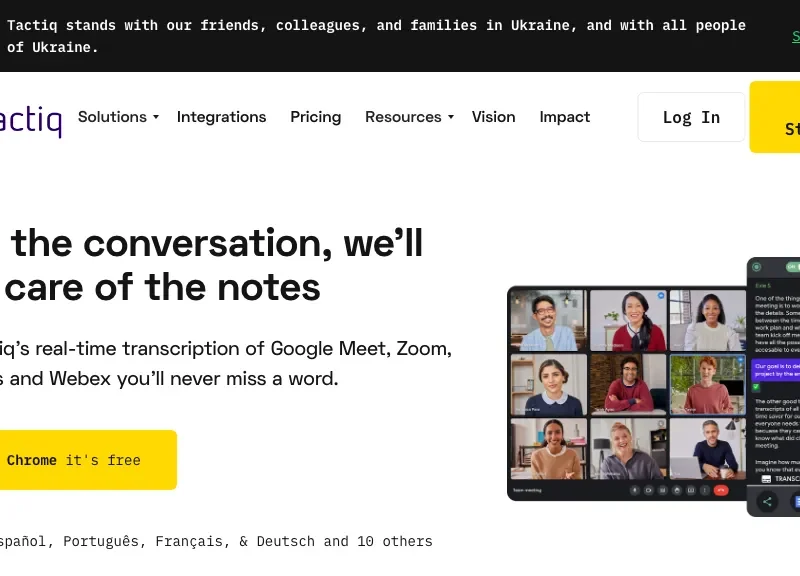
Task: Navigate to the Impact page
Action: (565, 117)
